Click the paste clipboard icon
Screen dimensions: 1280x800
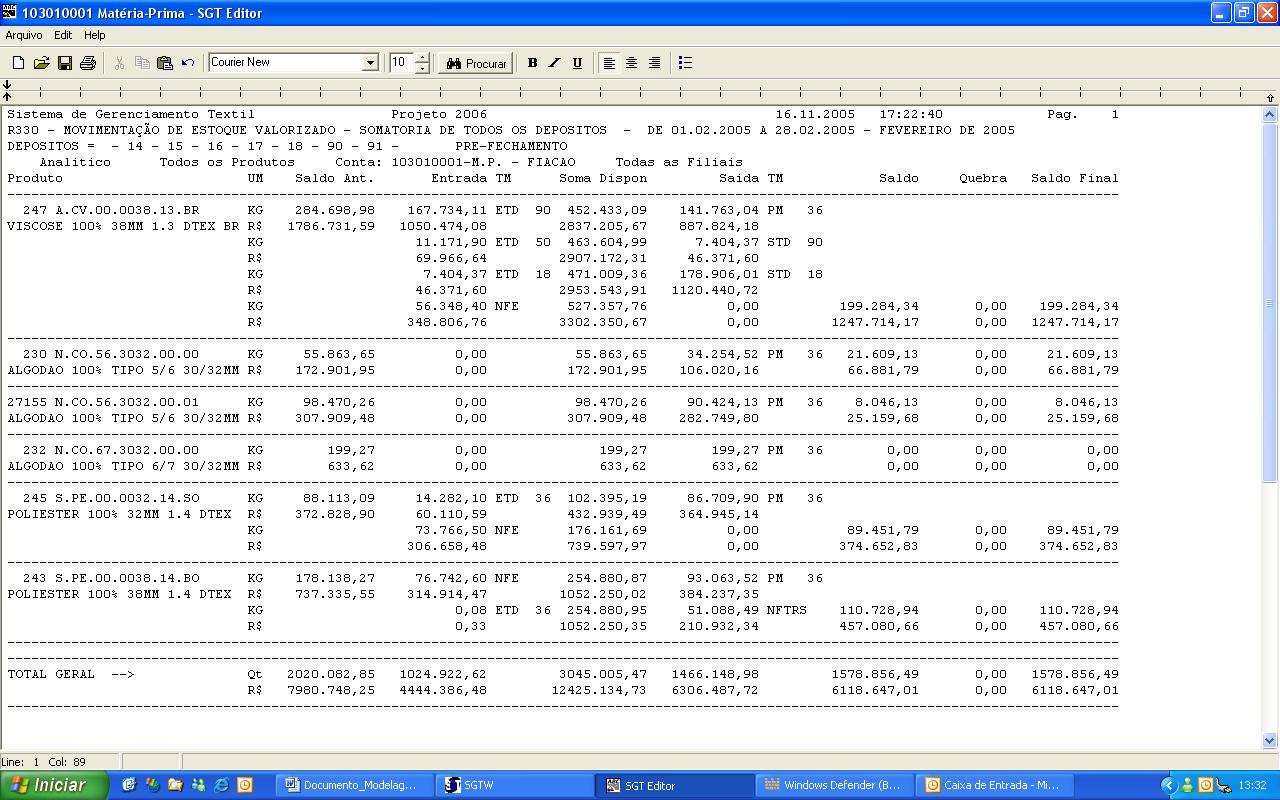pos(165,63)
